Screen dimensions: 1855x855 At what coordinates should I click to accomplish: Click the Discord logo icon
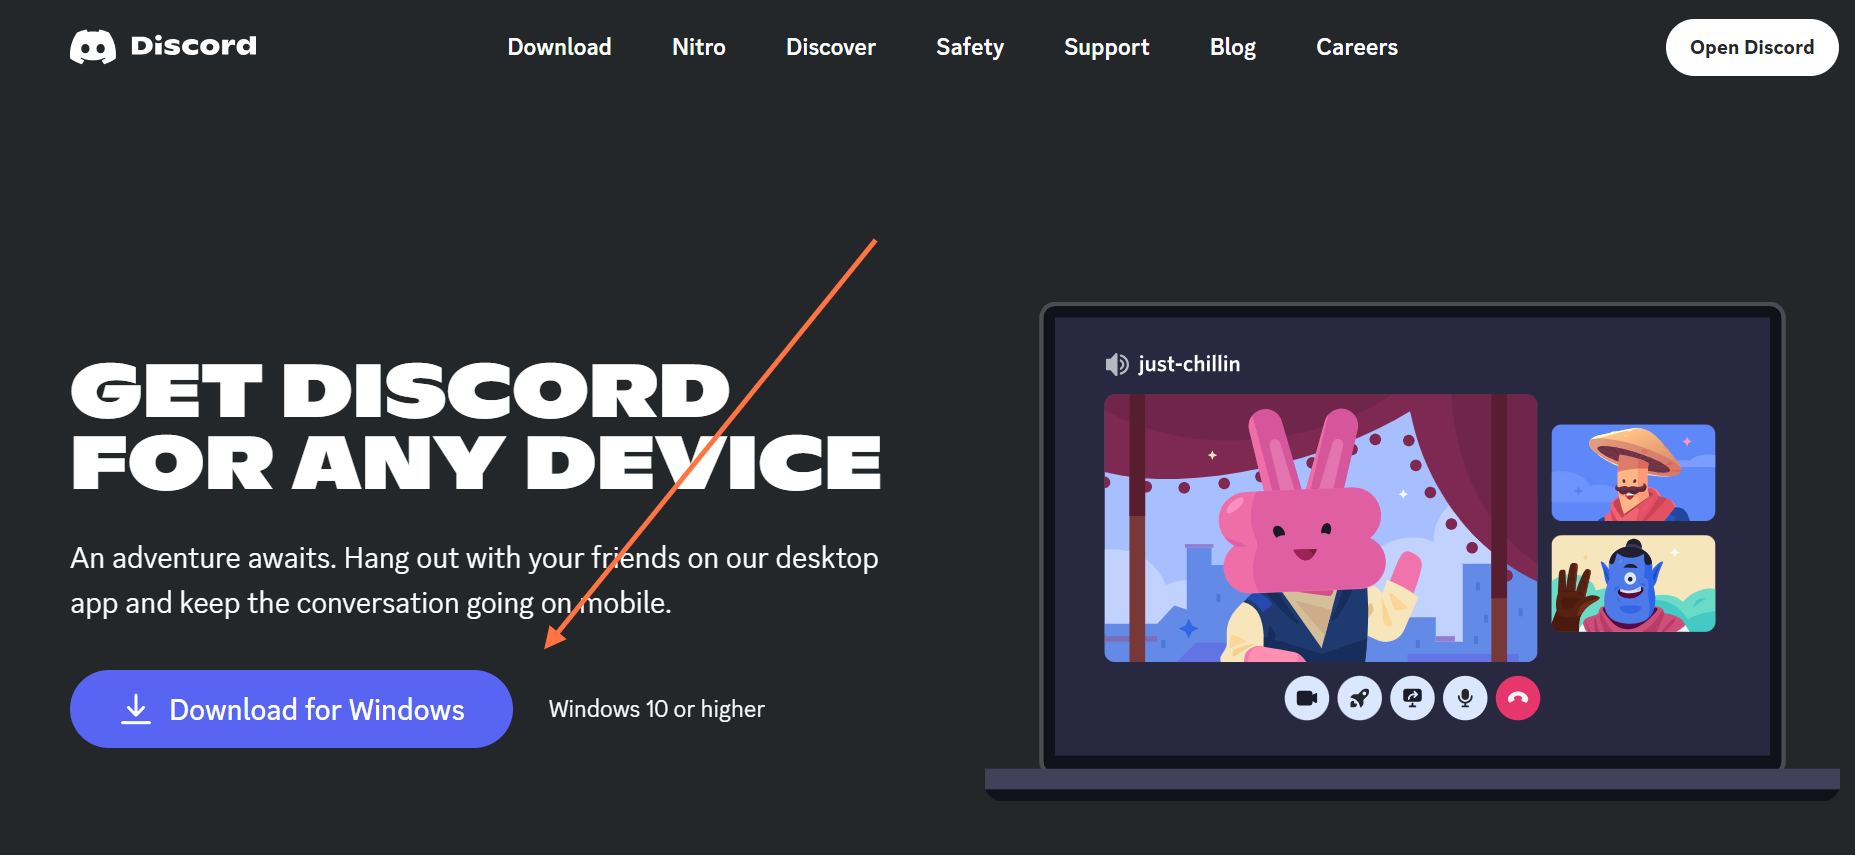click(x=93, y=47)
